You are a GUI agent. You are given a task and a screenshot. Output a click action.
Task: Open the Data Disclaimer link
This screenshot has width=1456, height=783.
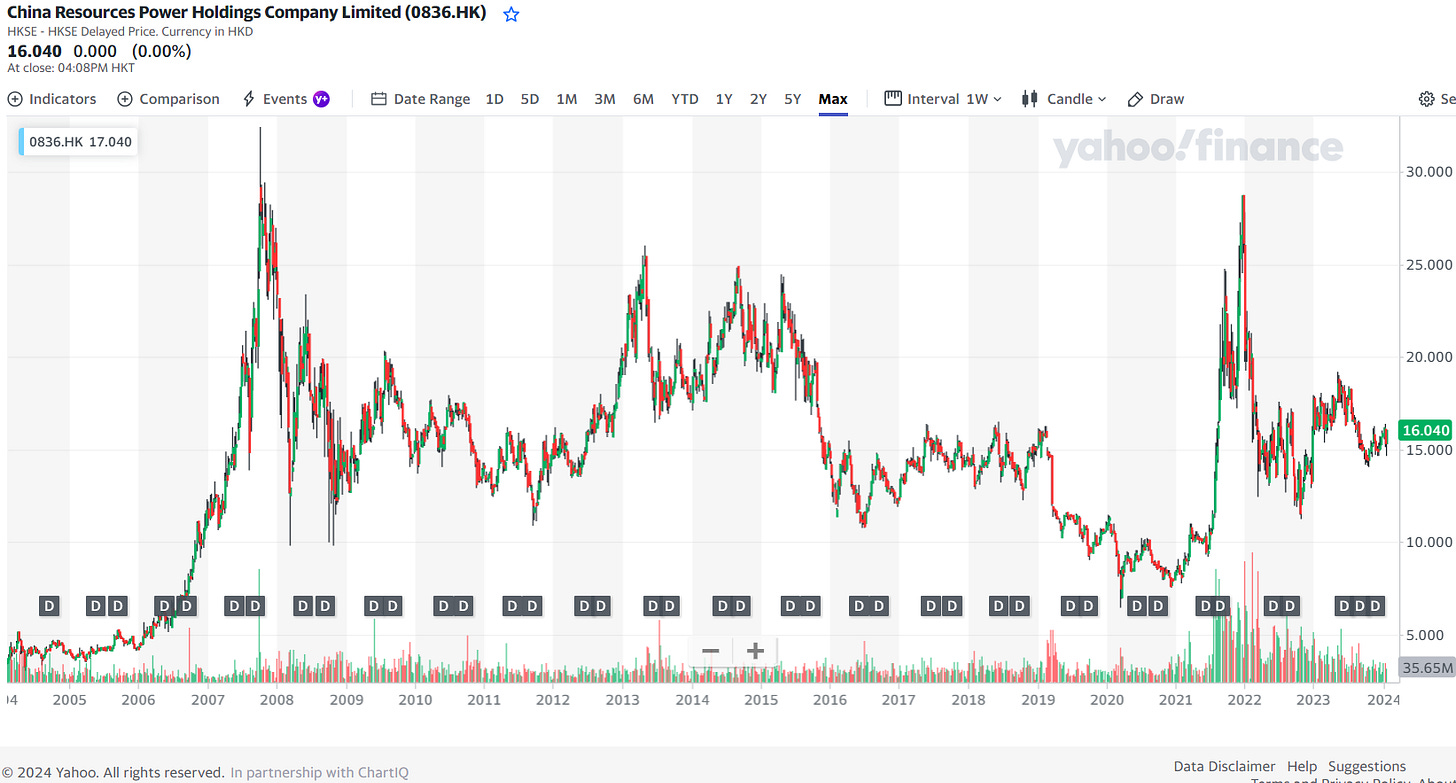pos(1224,766)
